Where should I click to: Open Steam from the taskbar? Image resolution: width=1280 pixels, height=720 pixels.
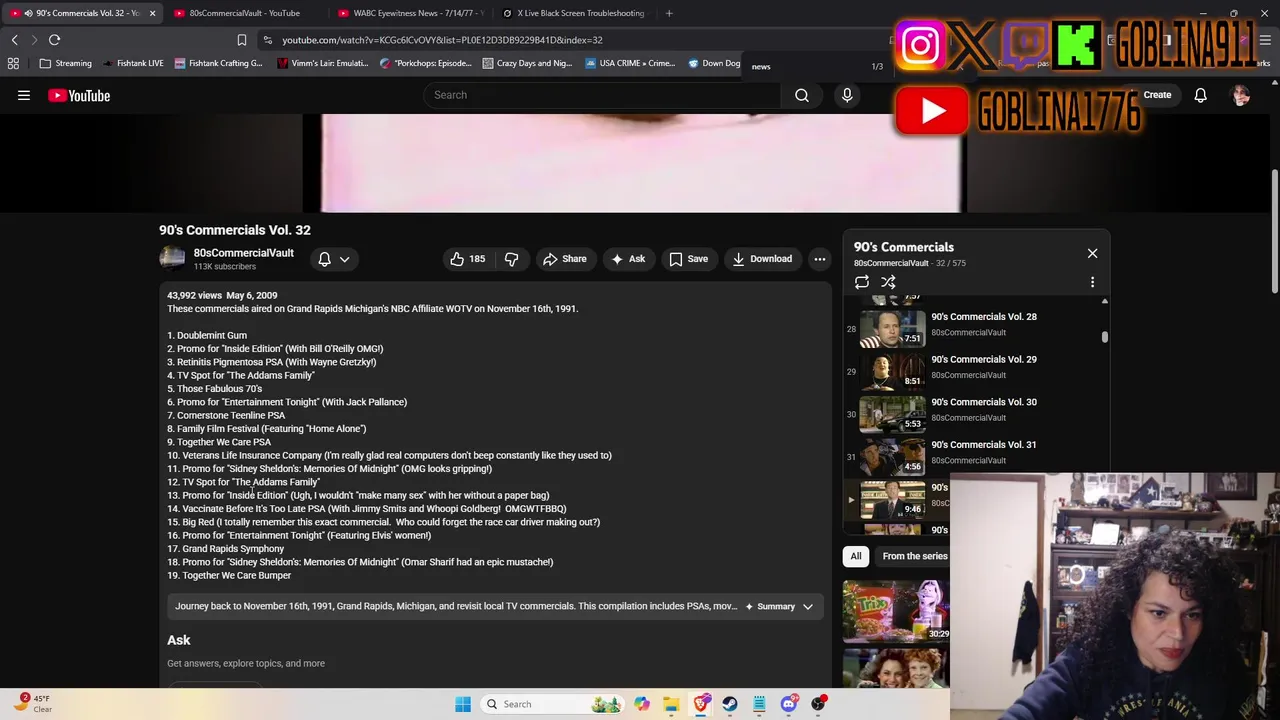click(x=730, y=704)
